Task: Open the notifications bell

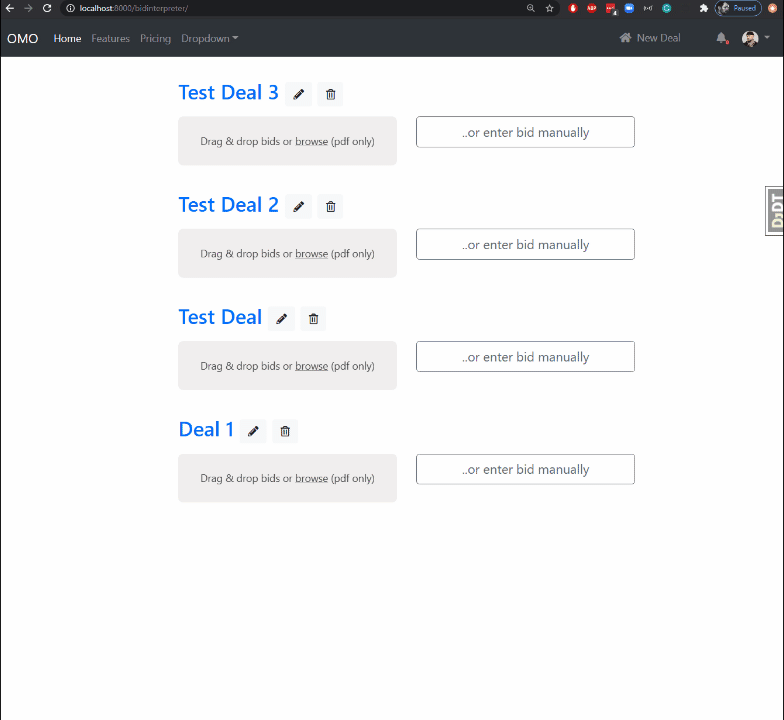Action: point(721,38)
